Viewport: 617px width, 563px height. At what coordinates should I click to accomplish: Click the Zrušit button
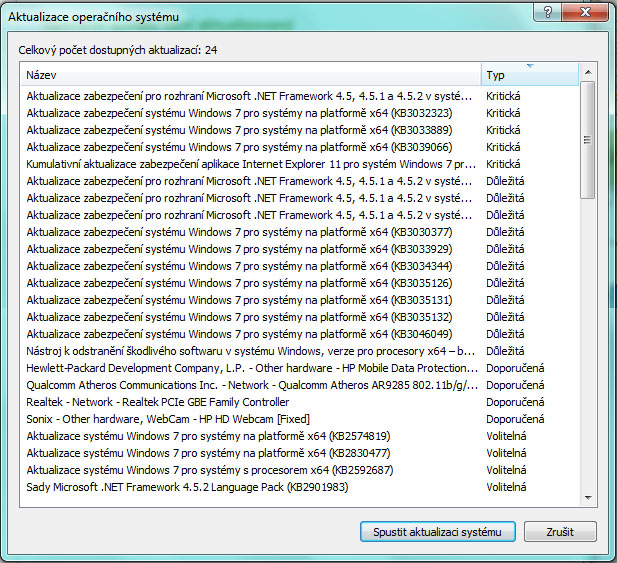560,532
